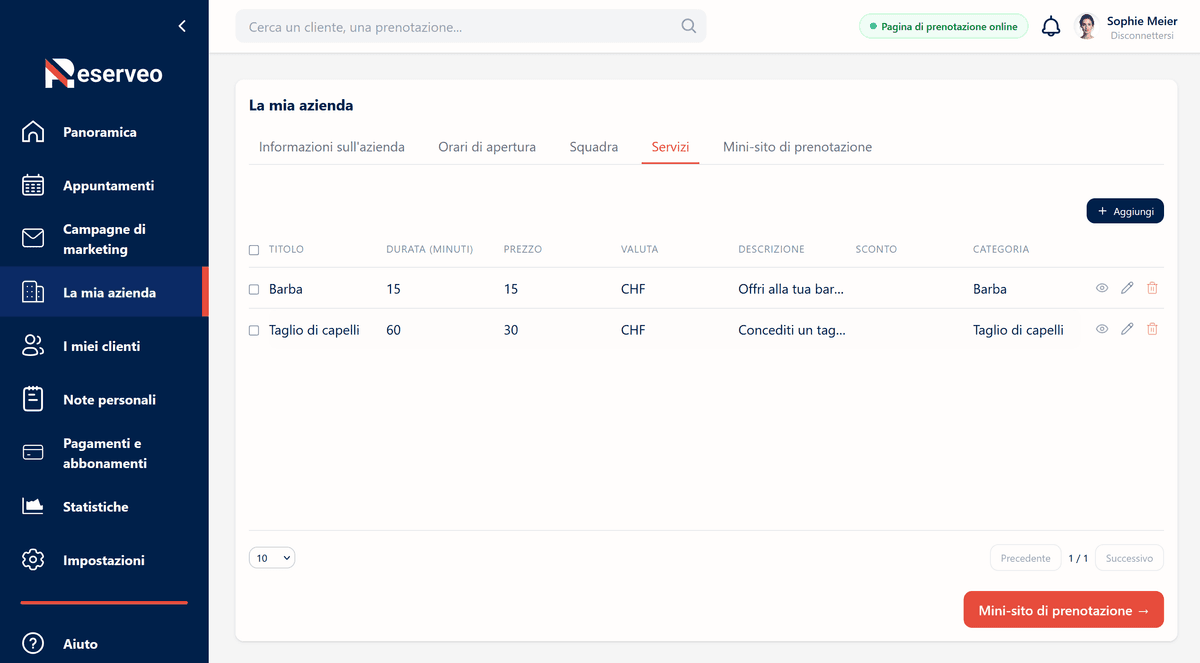Open the rows-per-page dropdown showing 10

(272, 558)
